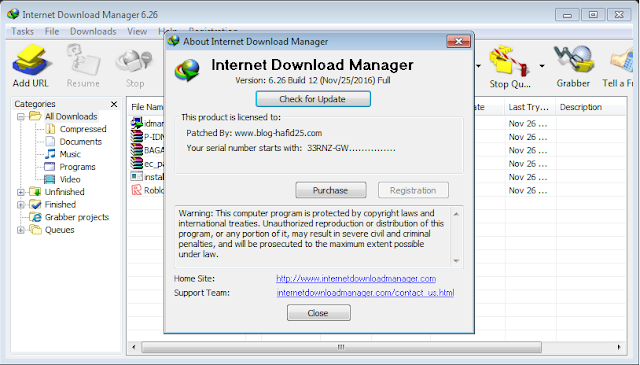Viewport: 640px width, 365px height.
Task: Expand the Unfinished tree node
Action: click(x=20, y=192)
